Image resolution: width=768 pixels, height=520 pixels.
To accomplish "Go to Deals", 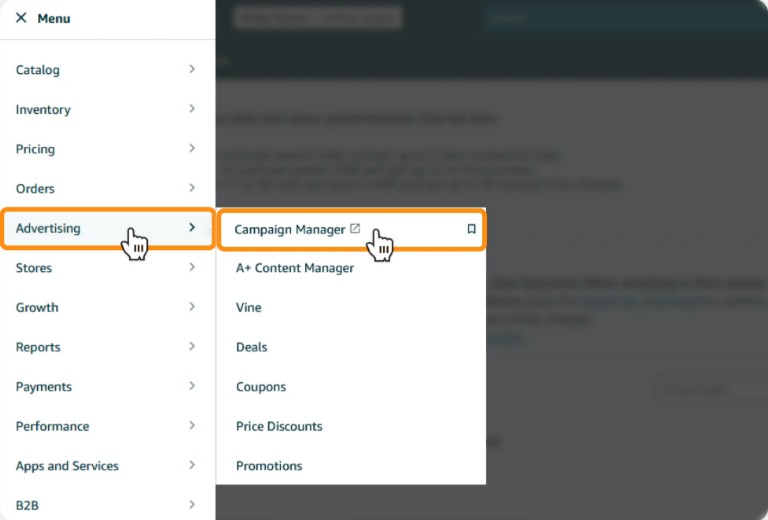I will (252, 347).
